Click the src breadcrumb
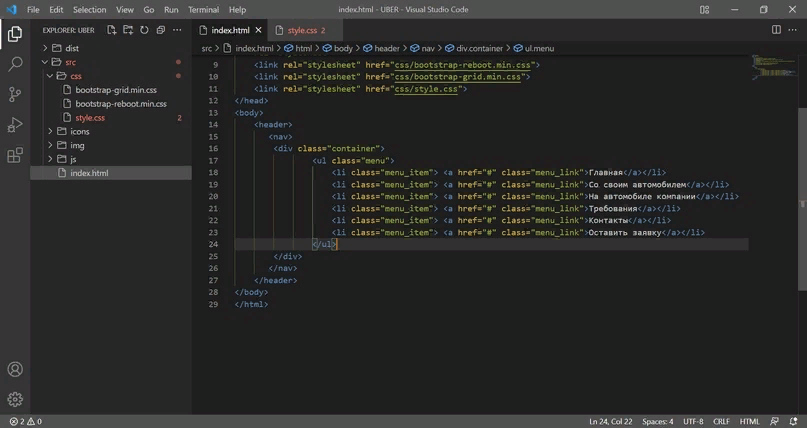This screenshot has width=807, height=428. 206,48
